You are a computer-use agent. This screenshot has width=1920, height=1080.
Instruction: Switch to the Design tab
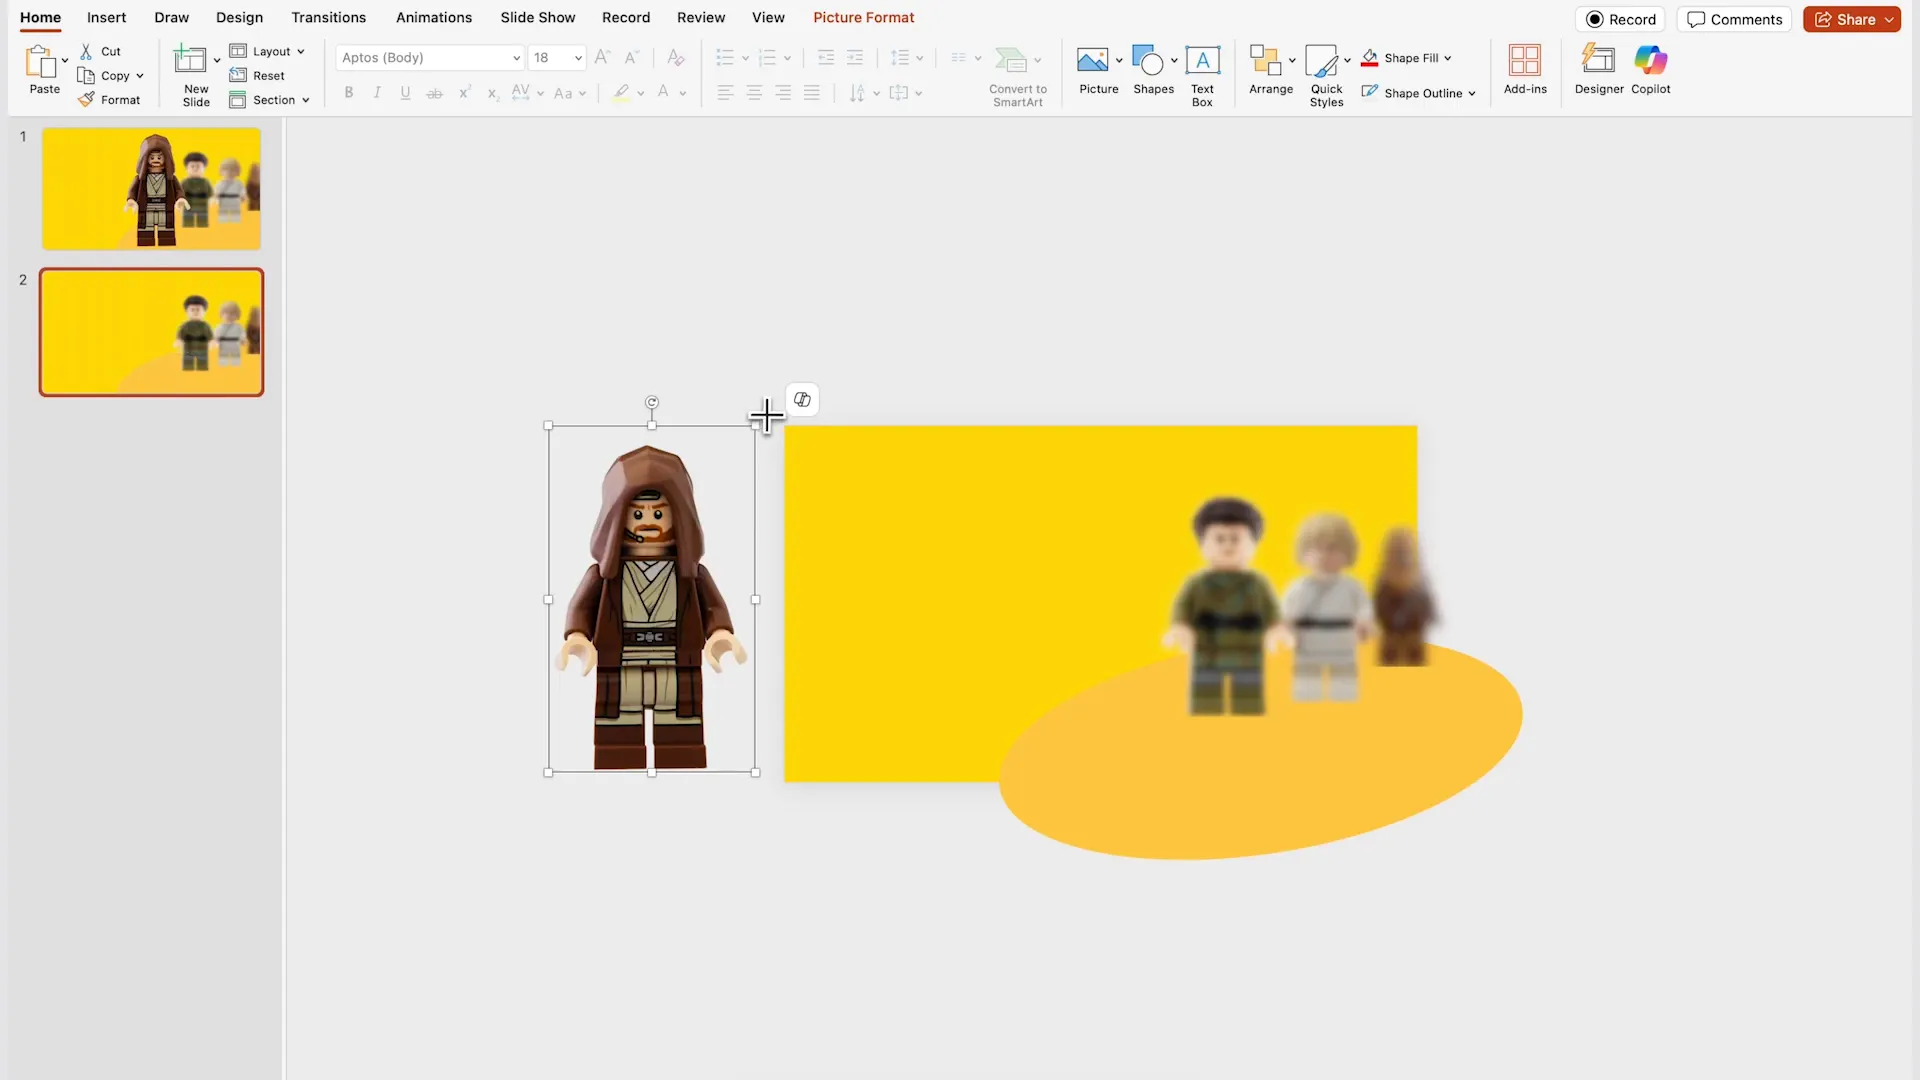pos(239,17)
